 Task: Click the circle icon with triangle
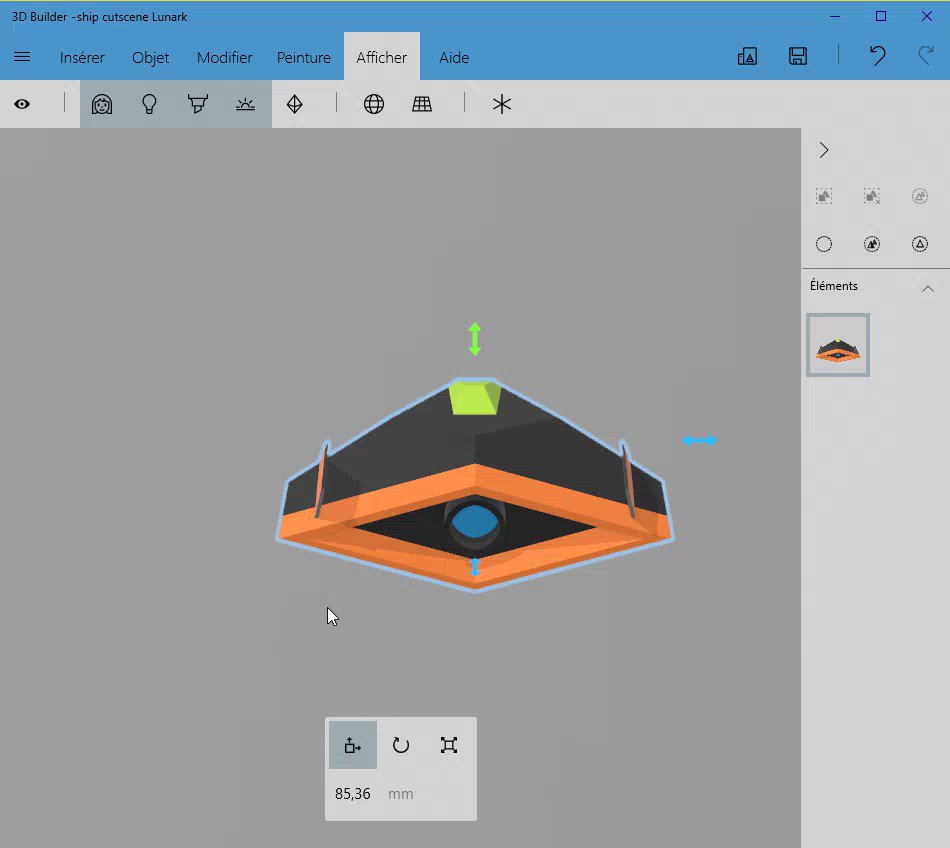920,244
